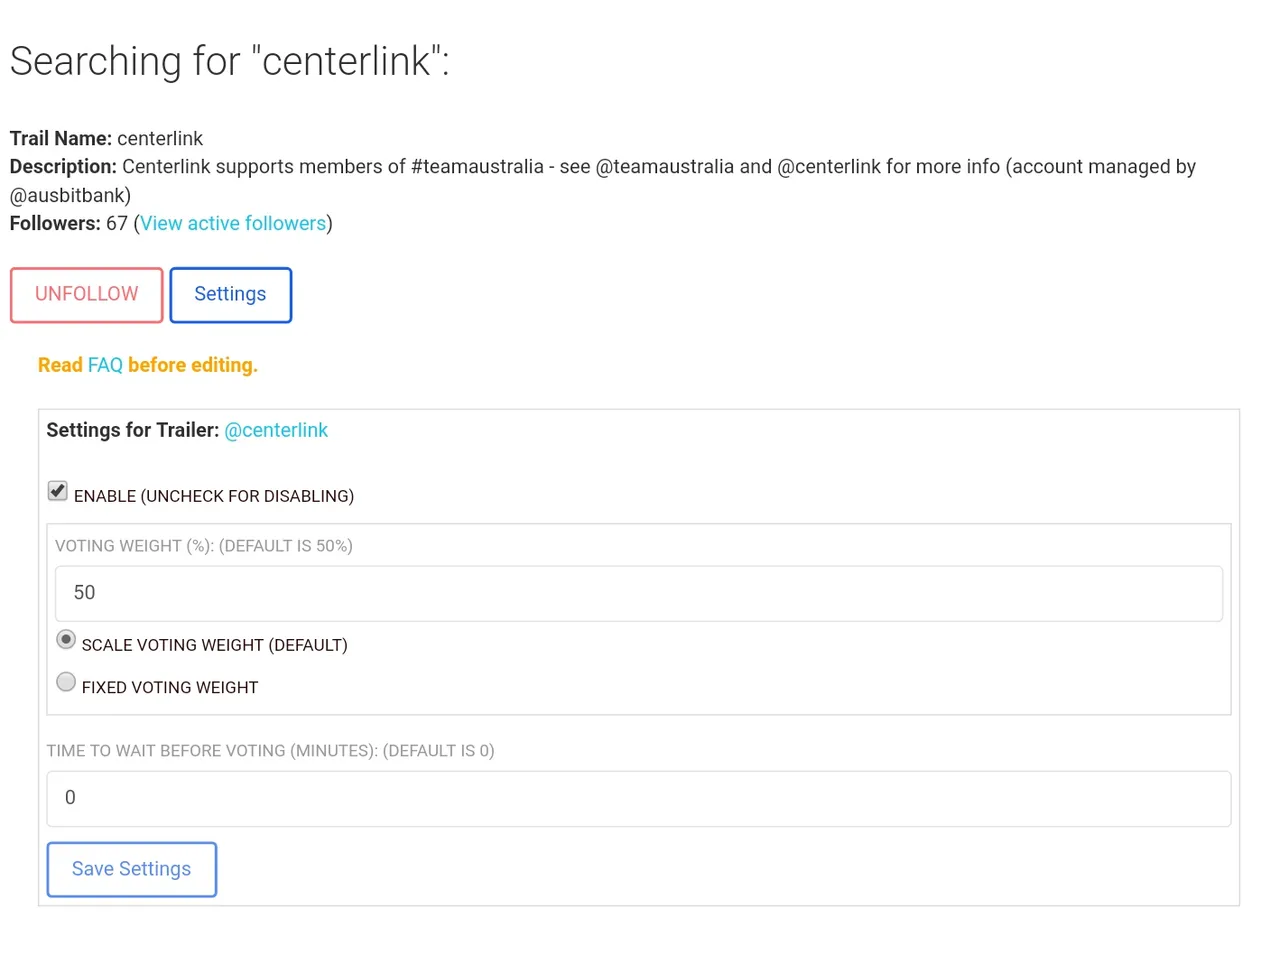The width and height of the screenshot is (1280, 954).
Task: Focus the voting weight field showing 50
Action: 639,594
